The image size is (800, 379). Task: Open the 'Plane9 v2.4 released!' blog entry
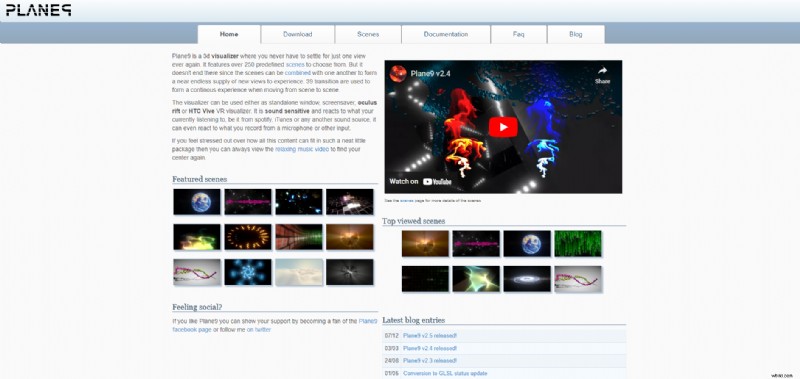pos(430,348)
